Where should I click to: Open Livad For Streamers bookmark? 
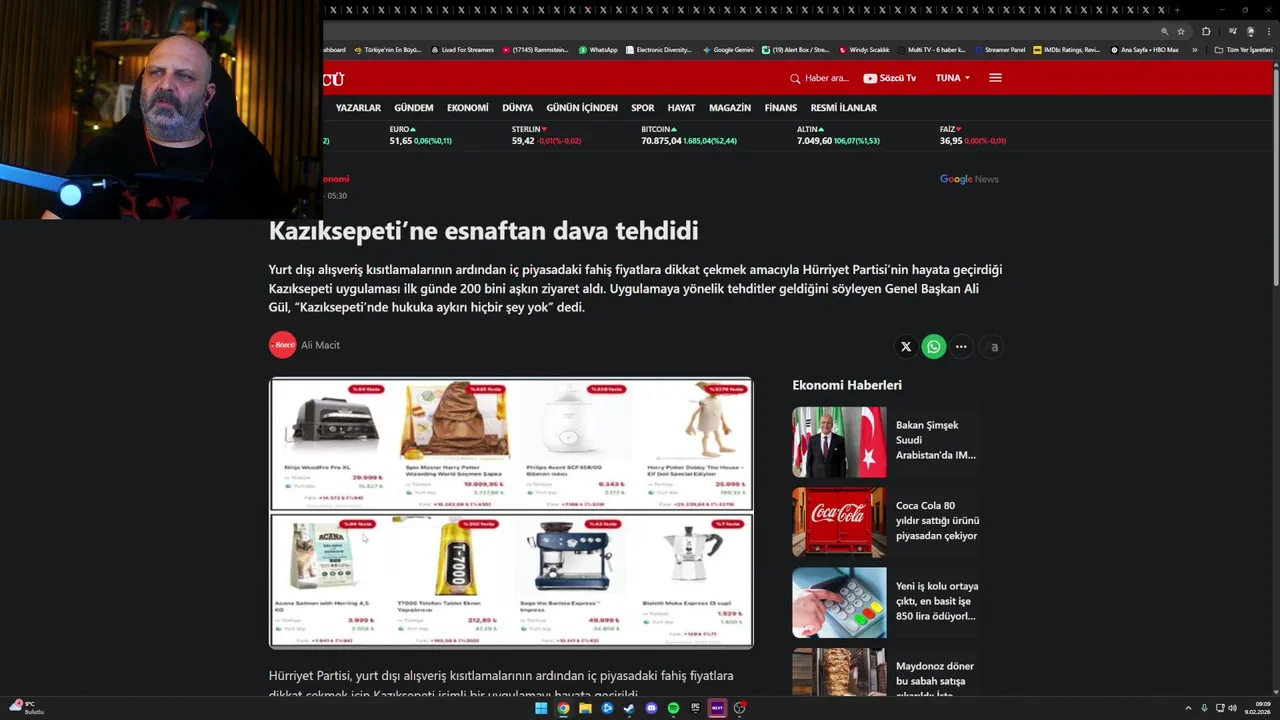(x=462, y=50)
